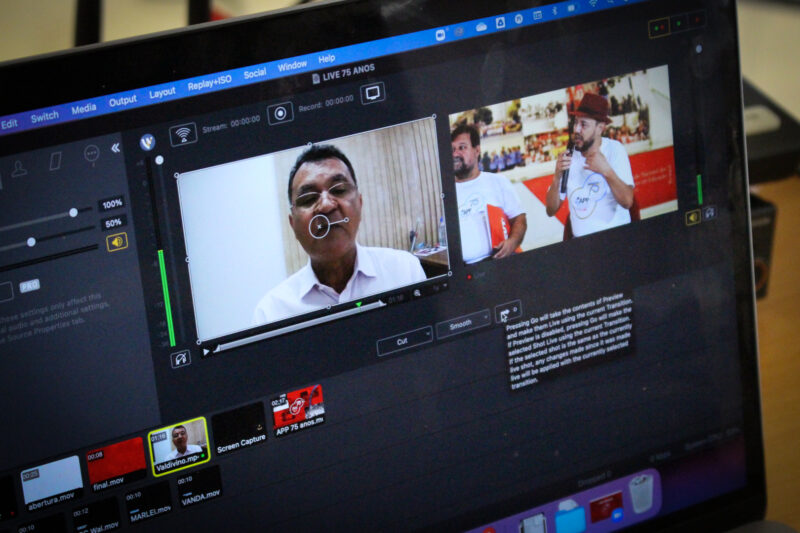Start streaming with the broadcast Wi-Fi icon

pyautogui.click(x=183, y=133)
